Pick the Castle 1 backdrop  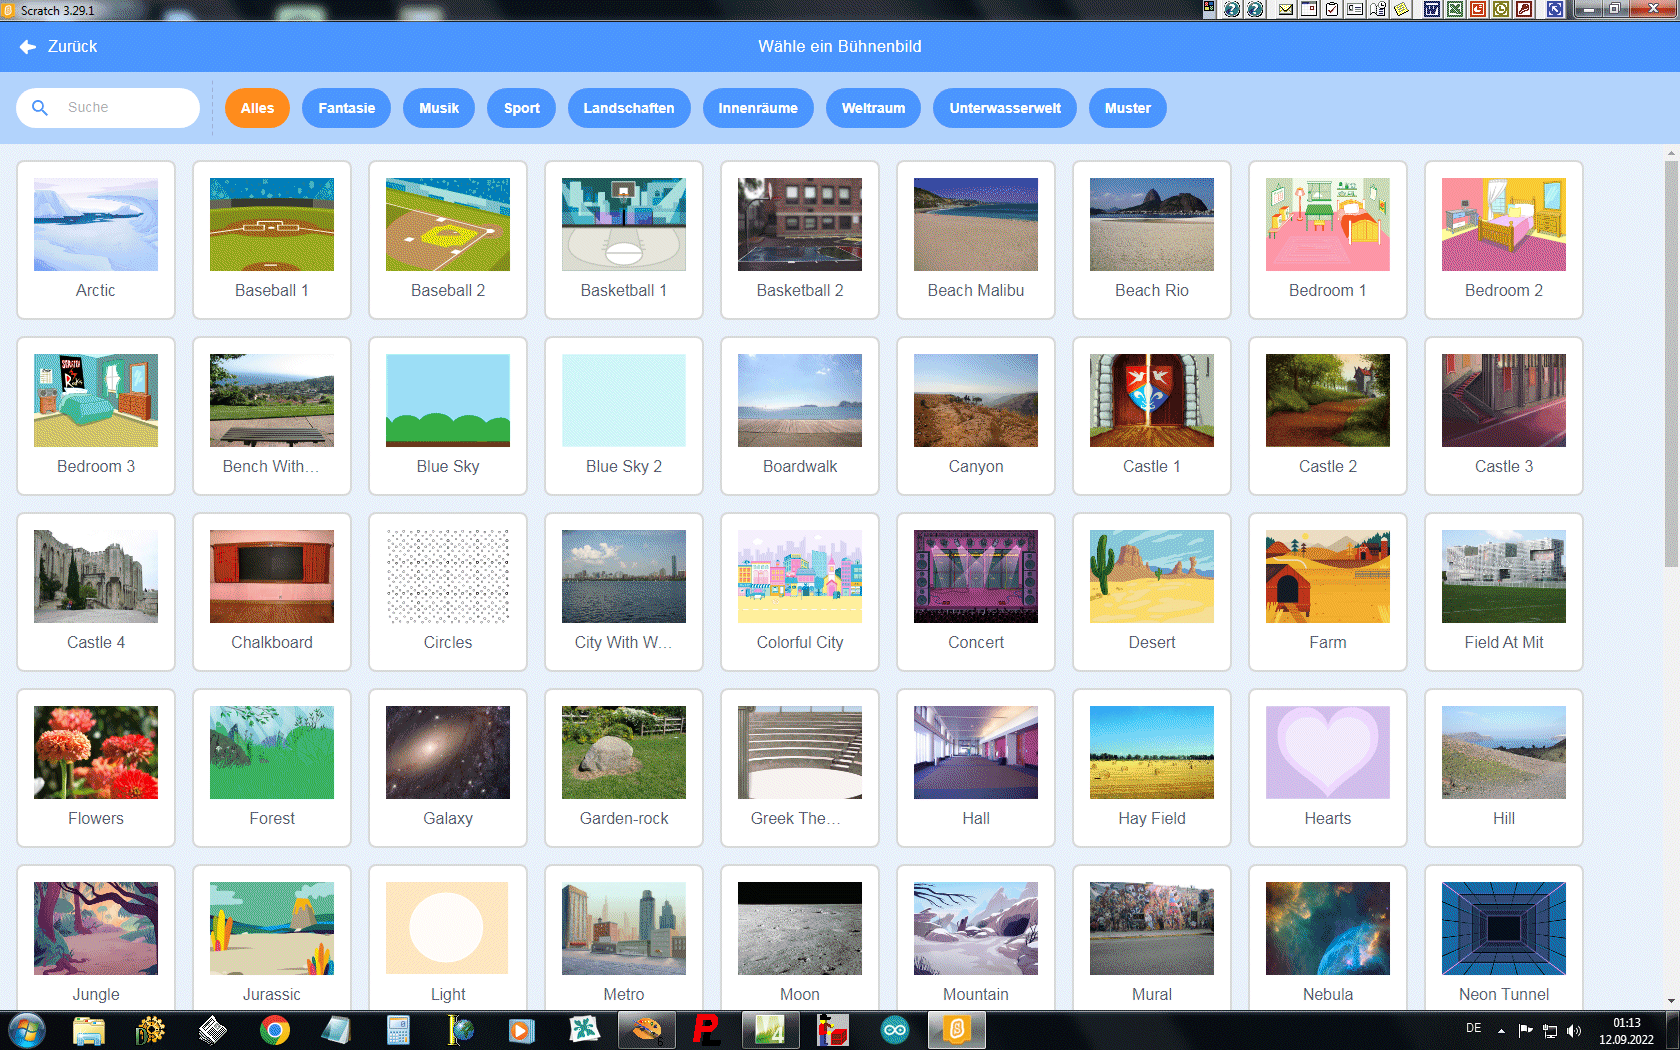(1152, 416)
